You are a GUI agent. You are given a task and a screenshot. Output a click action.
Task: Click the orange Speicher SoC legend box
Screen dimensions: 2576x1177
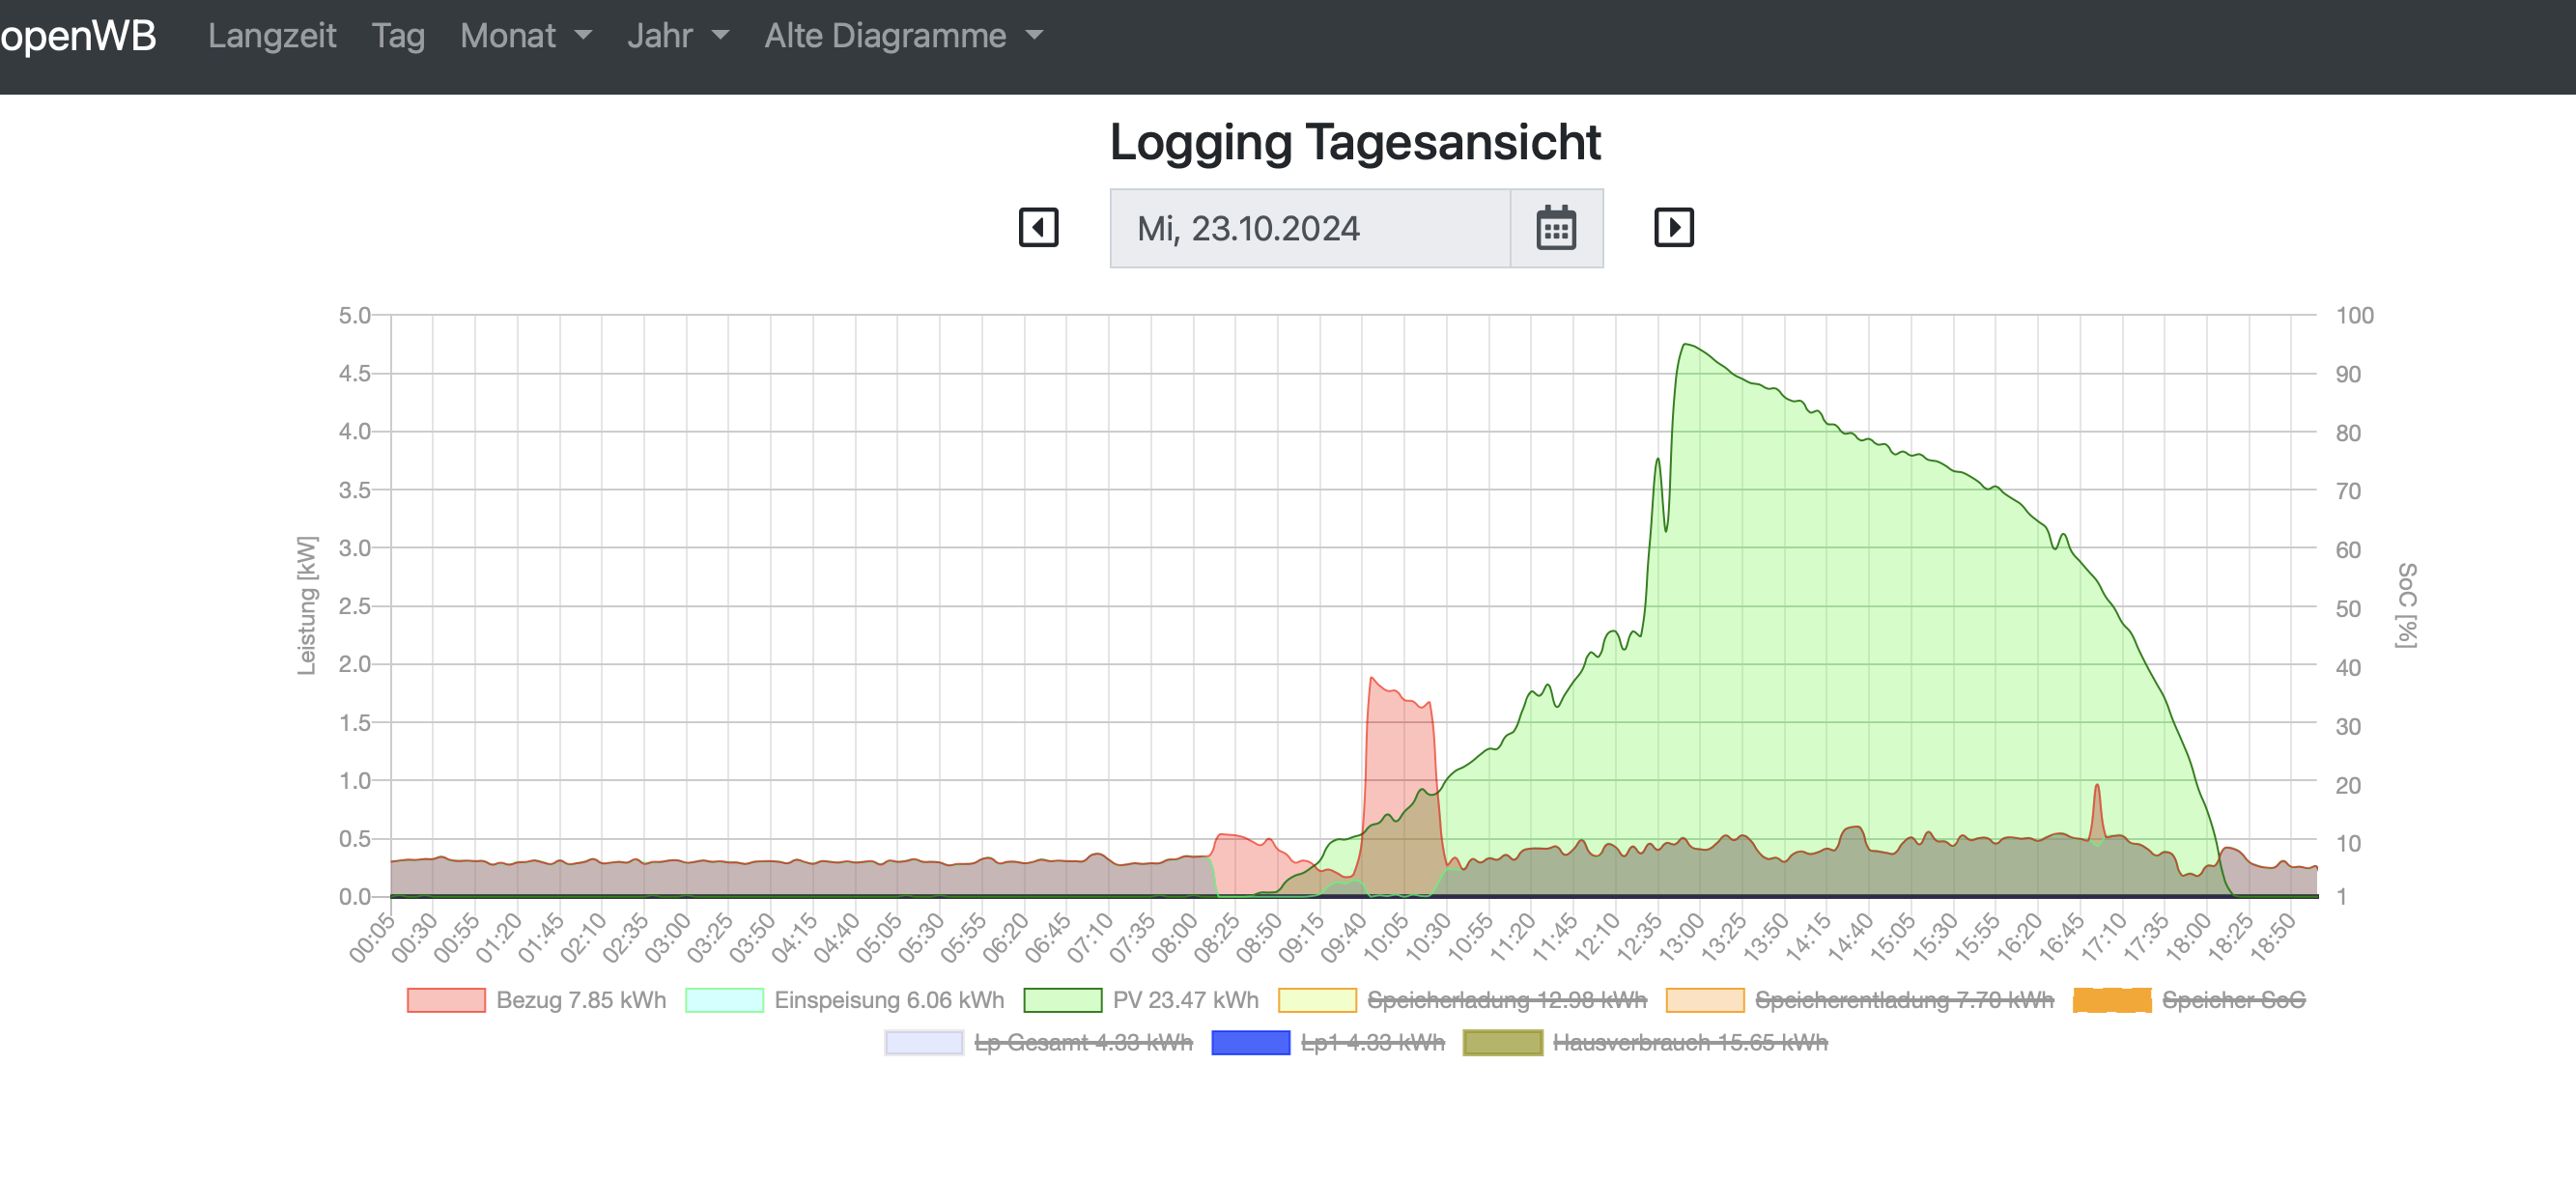pyautogui.click(x=2111, y=1000)
